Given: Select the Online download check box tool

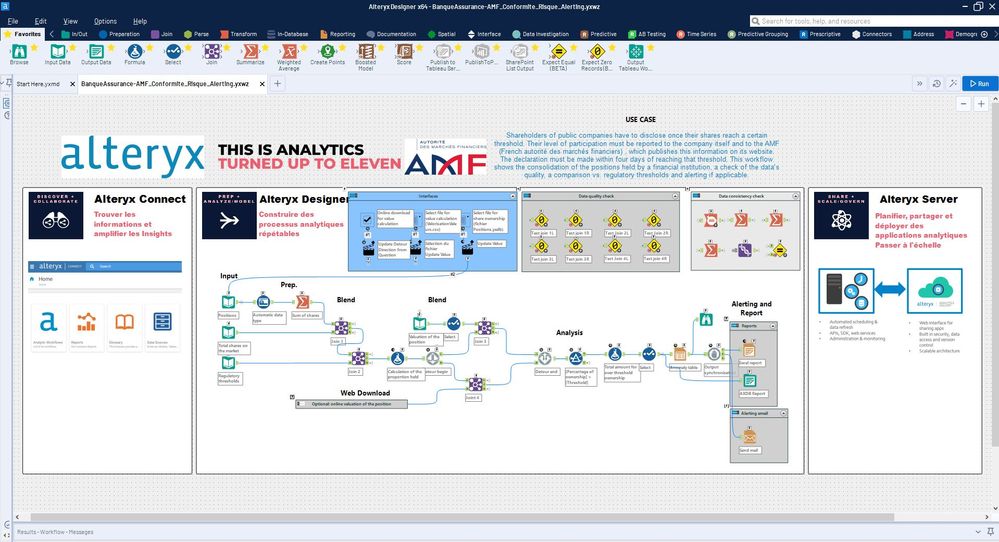Looking at the screenshot, I should click(x=367, y=220).
